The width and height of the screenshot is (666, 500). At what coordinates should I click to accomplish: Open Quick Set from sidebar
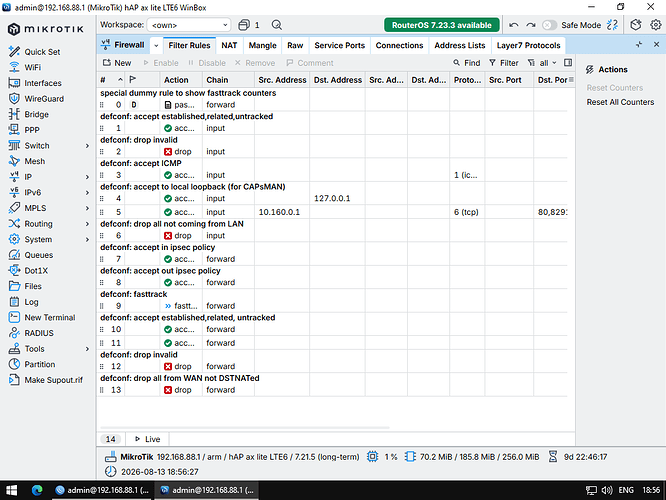click(42, 52)
